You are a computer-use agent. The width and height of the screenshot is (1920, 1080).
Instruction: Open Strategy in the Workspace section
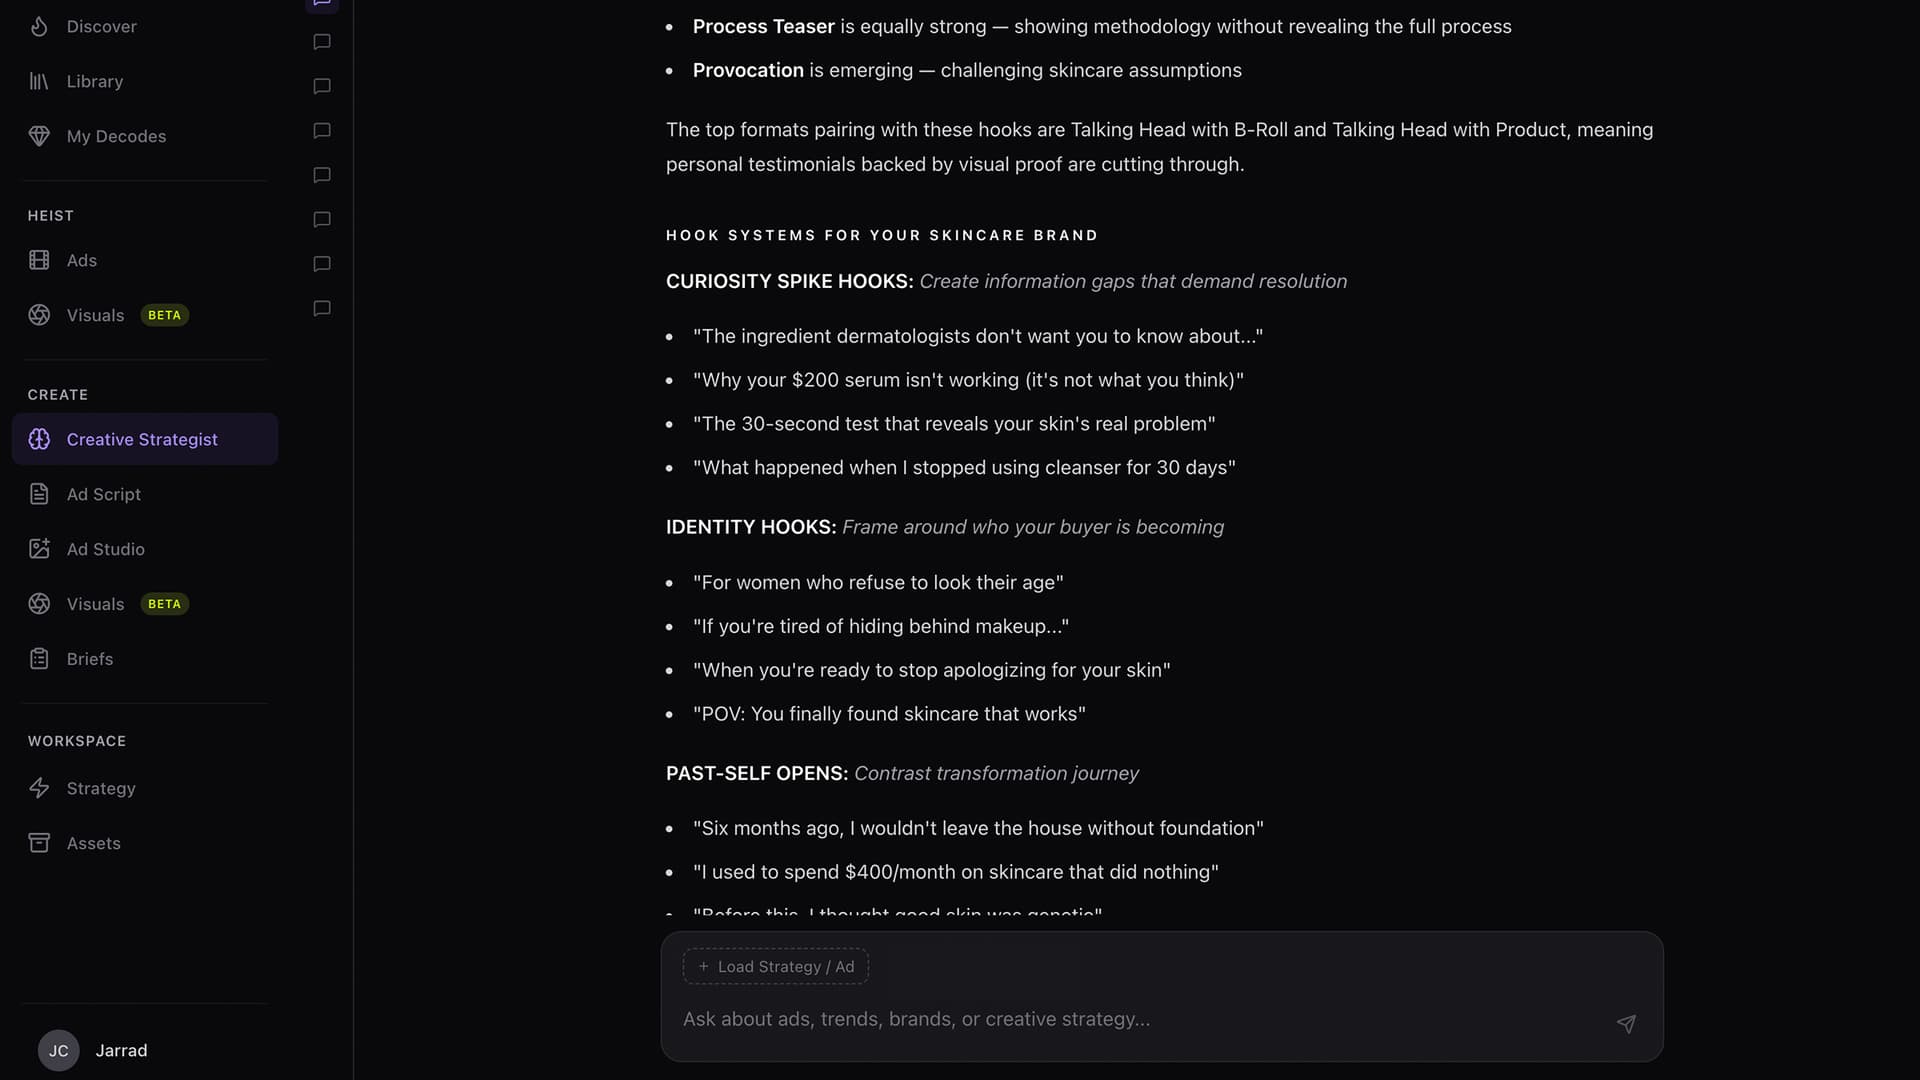click(38, 788)
